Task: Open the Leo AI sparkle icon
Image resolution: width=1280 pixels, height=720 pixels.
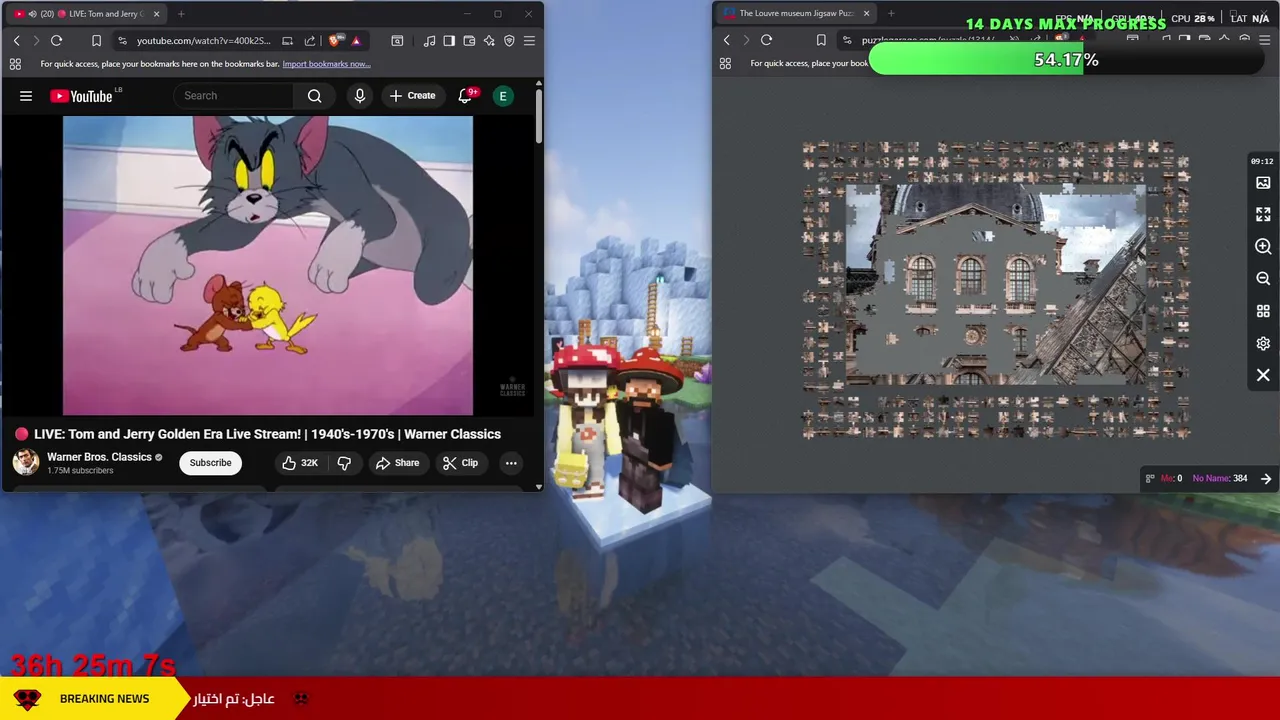Action: tap(489, 41)
